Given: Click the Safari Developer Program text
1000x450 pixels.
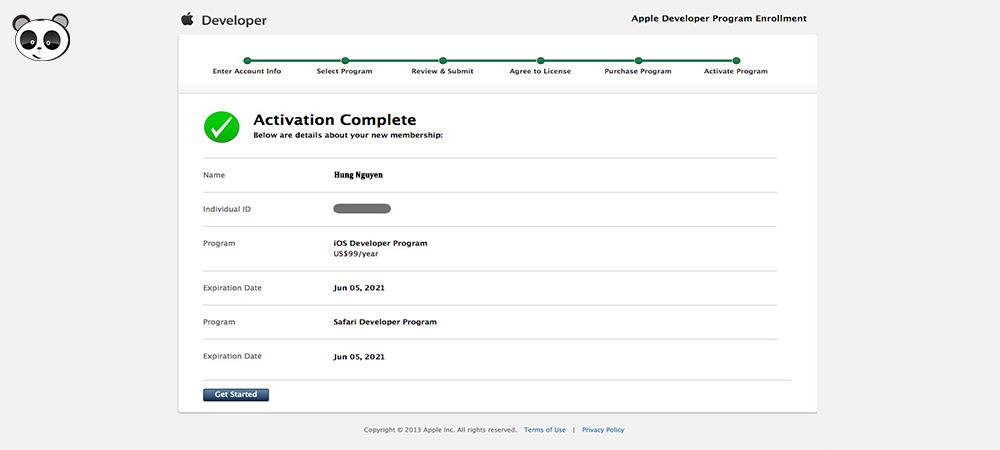Looking at the screenshot, I should point(385,322).
